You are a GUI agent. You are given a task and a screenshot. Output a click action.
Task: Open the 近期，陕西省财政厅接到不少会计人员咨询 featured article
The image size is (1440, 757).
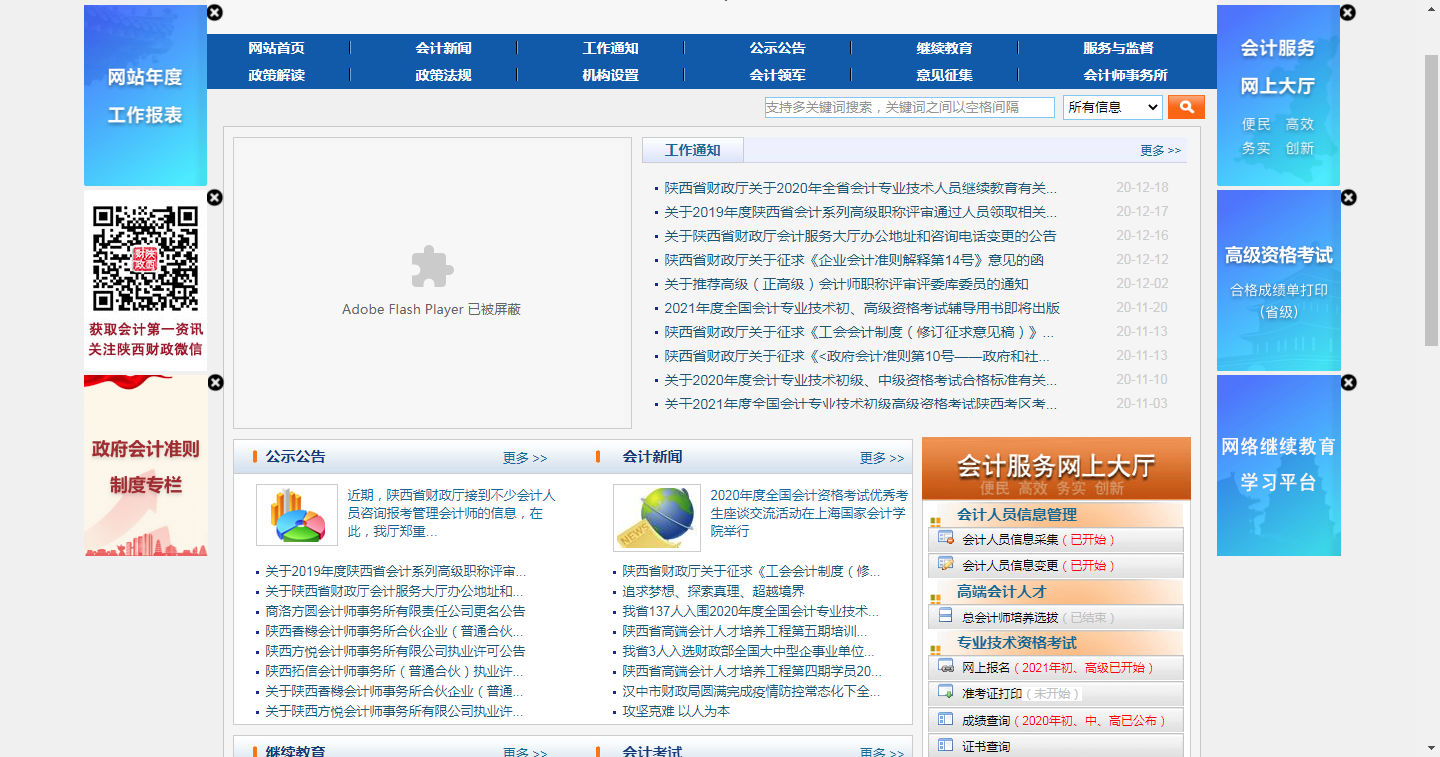click(452, 513)
